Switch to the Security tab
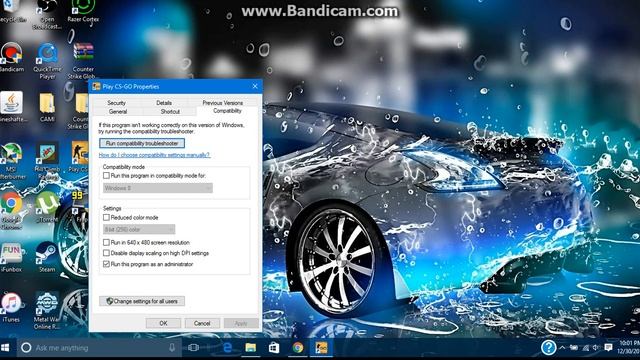Viewport: 640px width, 360px height. [117, 103]
